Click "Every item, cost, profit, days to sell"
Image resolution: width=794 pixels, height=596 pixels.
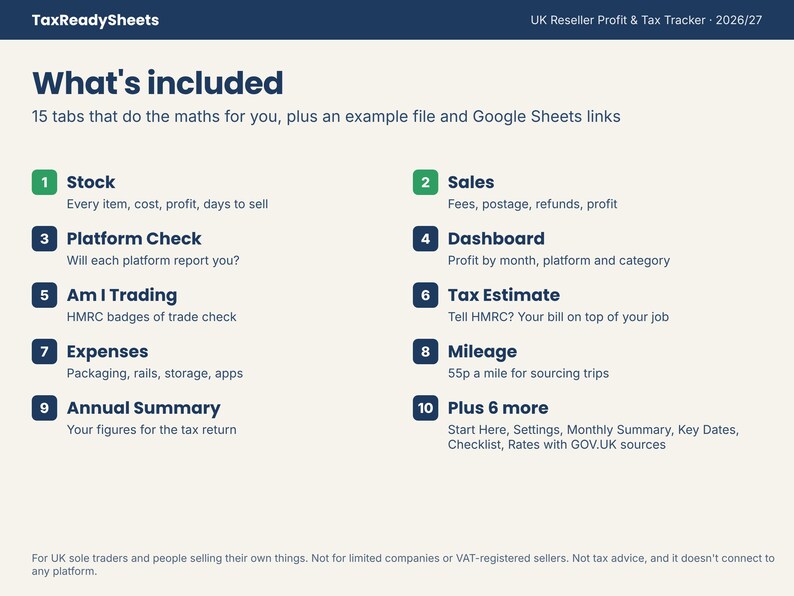point(168,204)
